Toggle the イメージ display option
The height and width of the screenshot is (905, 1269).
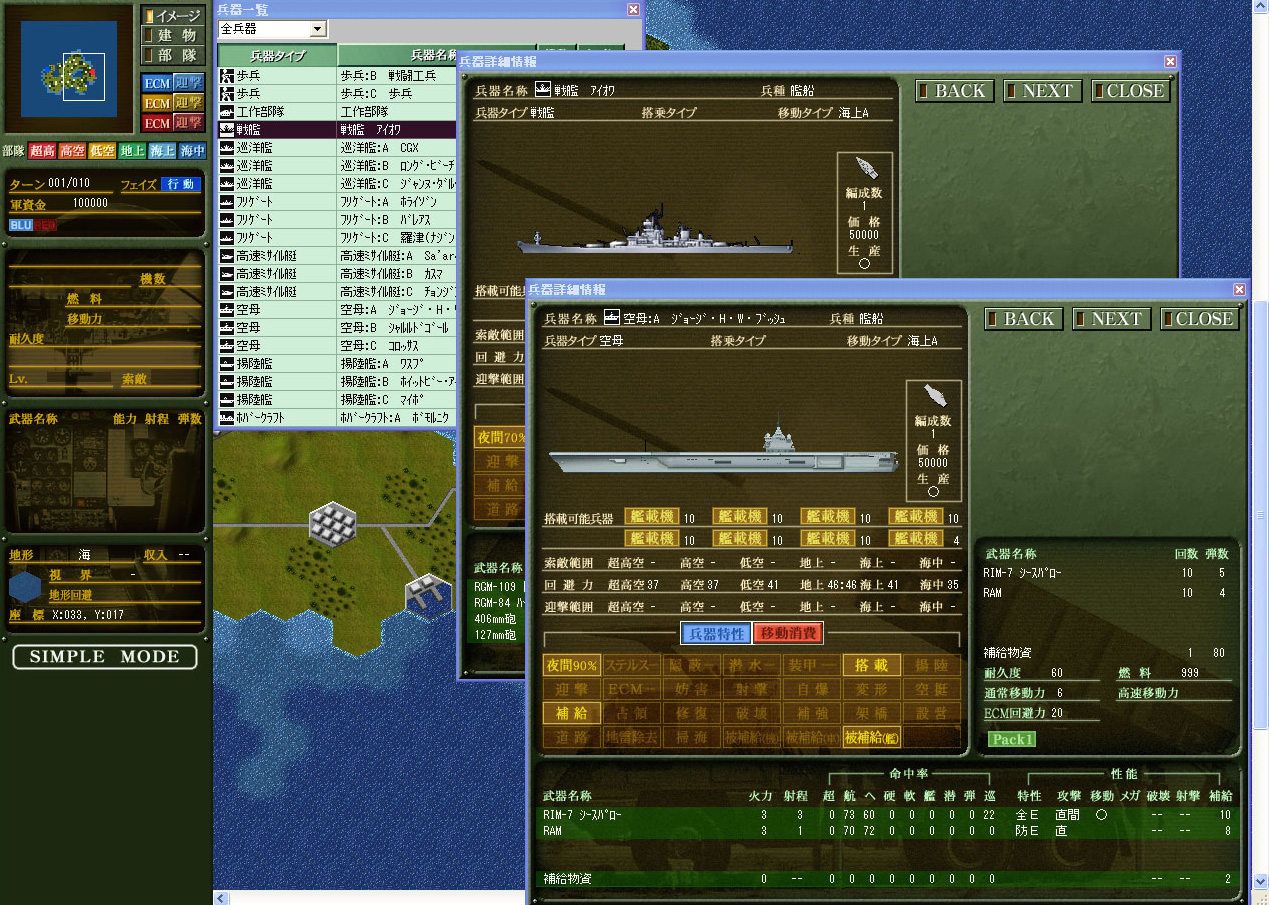173,16
